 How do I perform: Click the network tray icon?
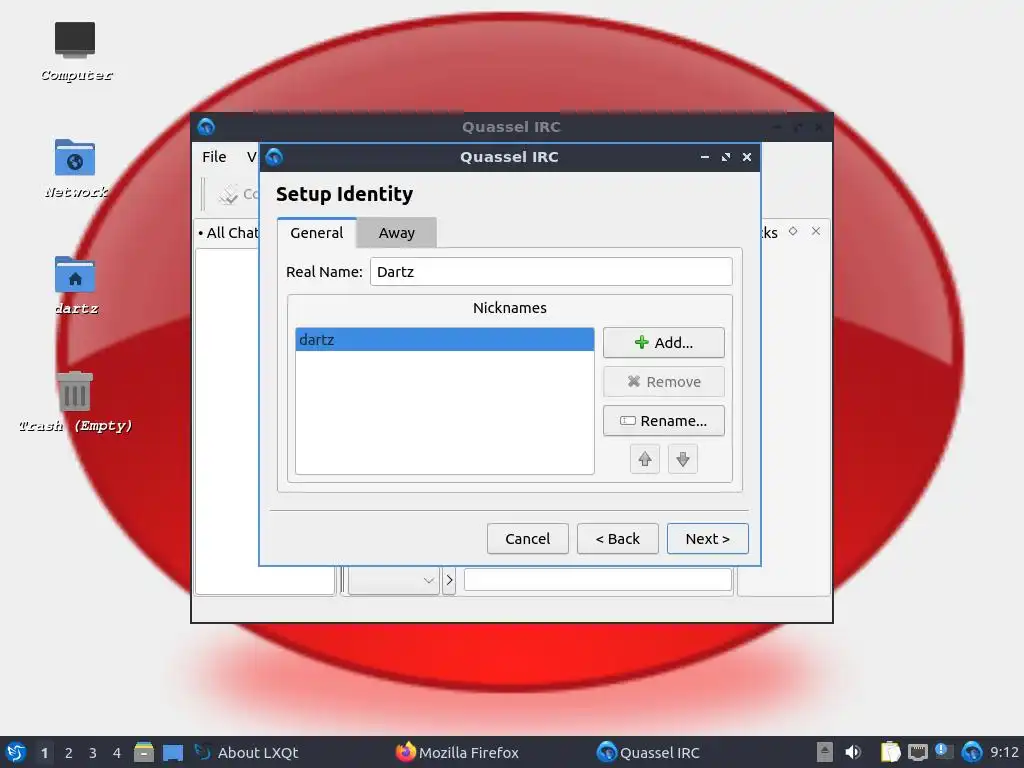point(918,752)
